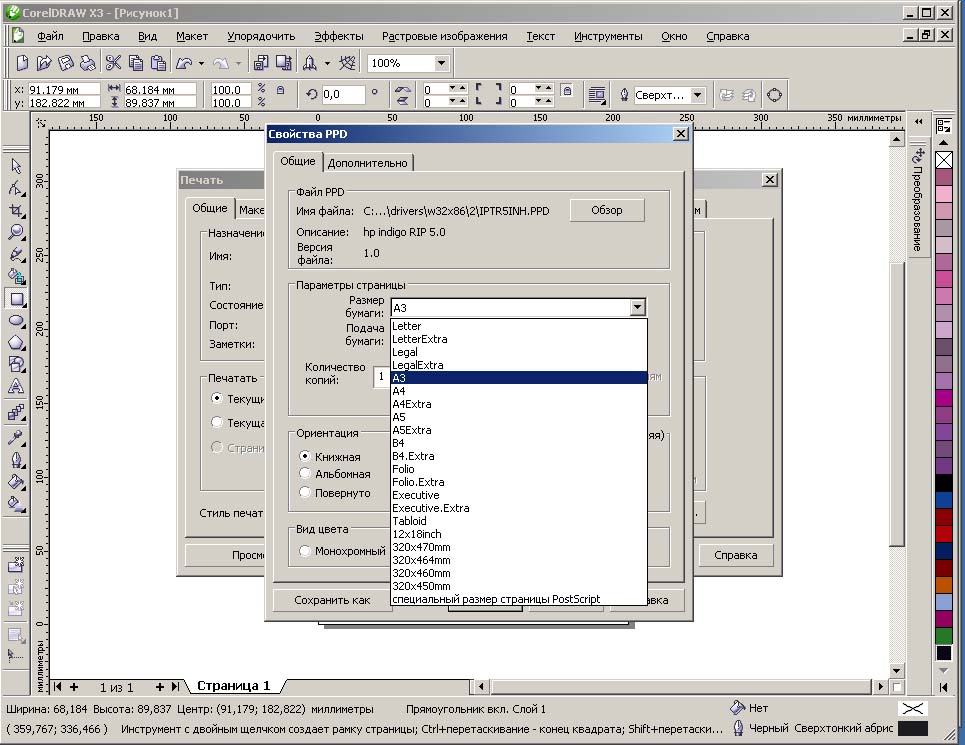
Task: Cut the selection with the scissors icon
Action: click(113, 63)
